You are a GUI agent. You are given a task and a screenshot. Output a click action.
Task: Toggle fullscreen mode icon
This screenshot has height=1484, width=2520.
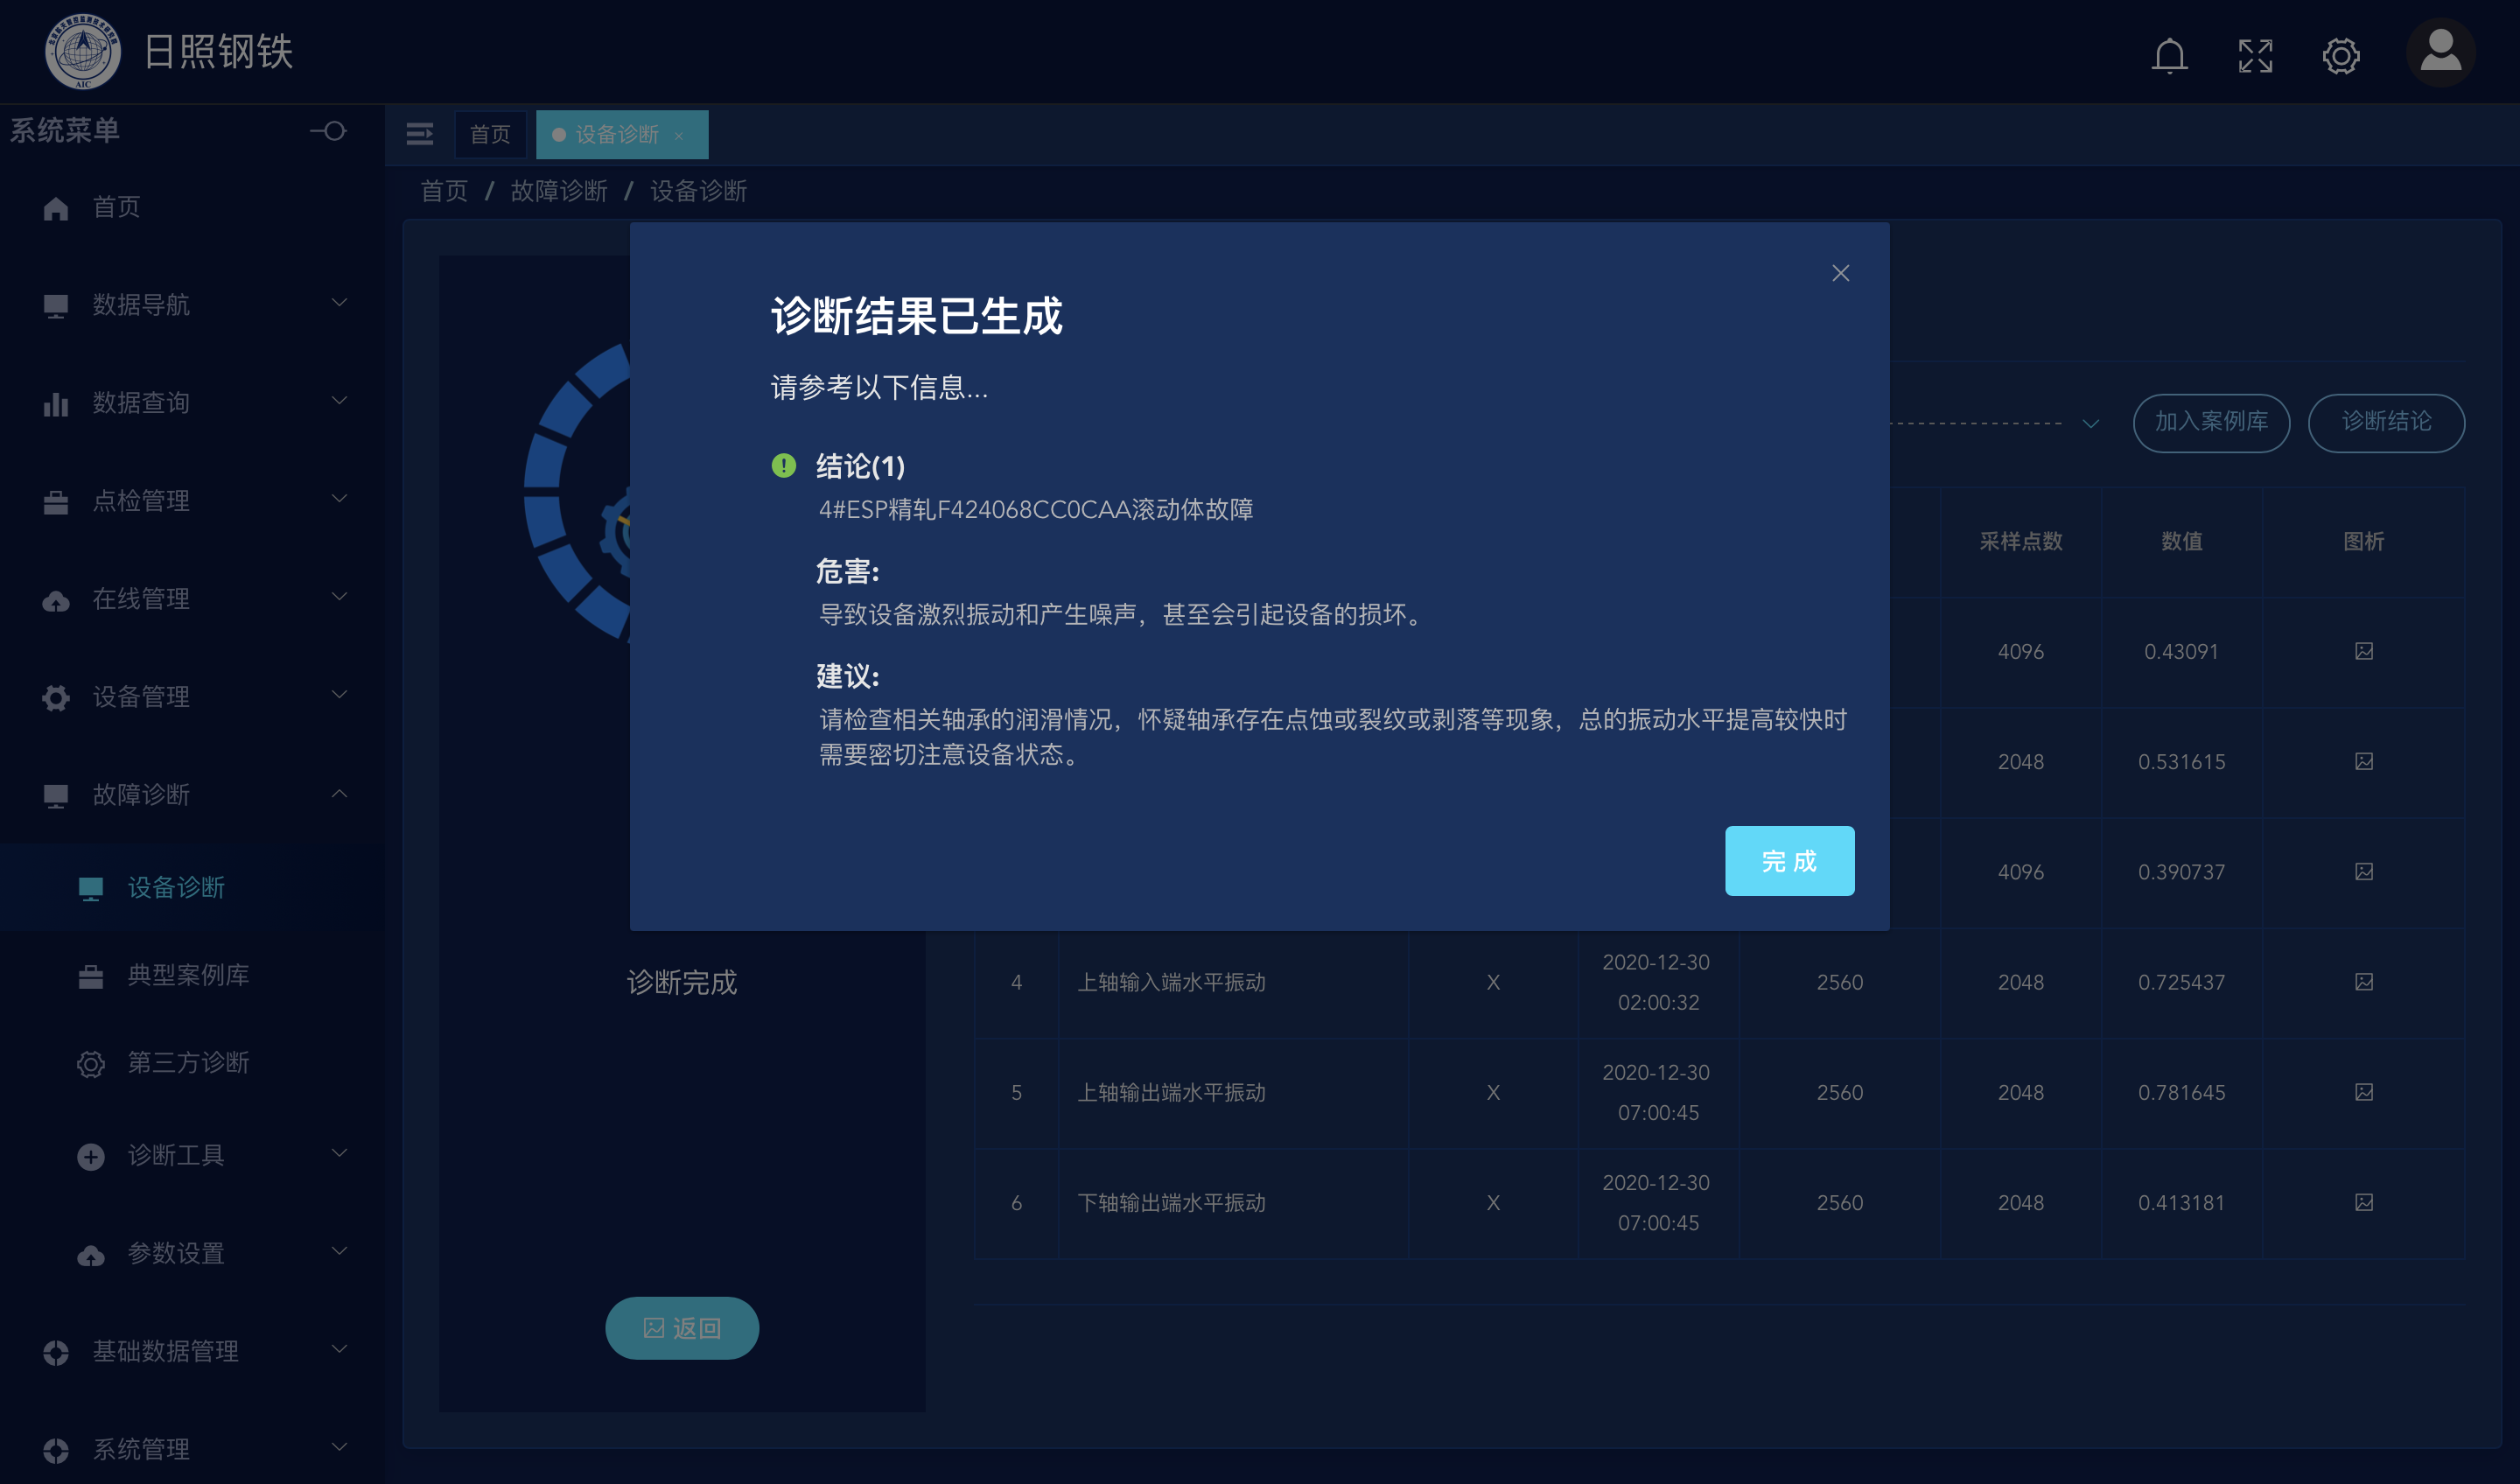[2255, 56]
